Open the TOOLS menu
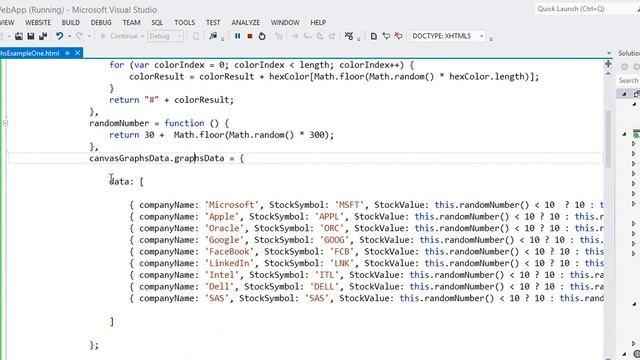 [x=184, y=22]
